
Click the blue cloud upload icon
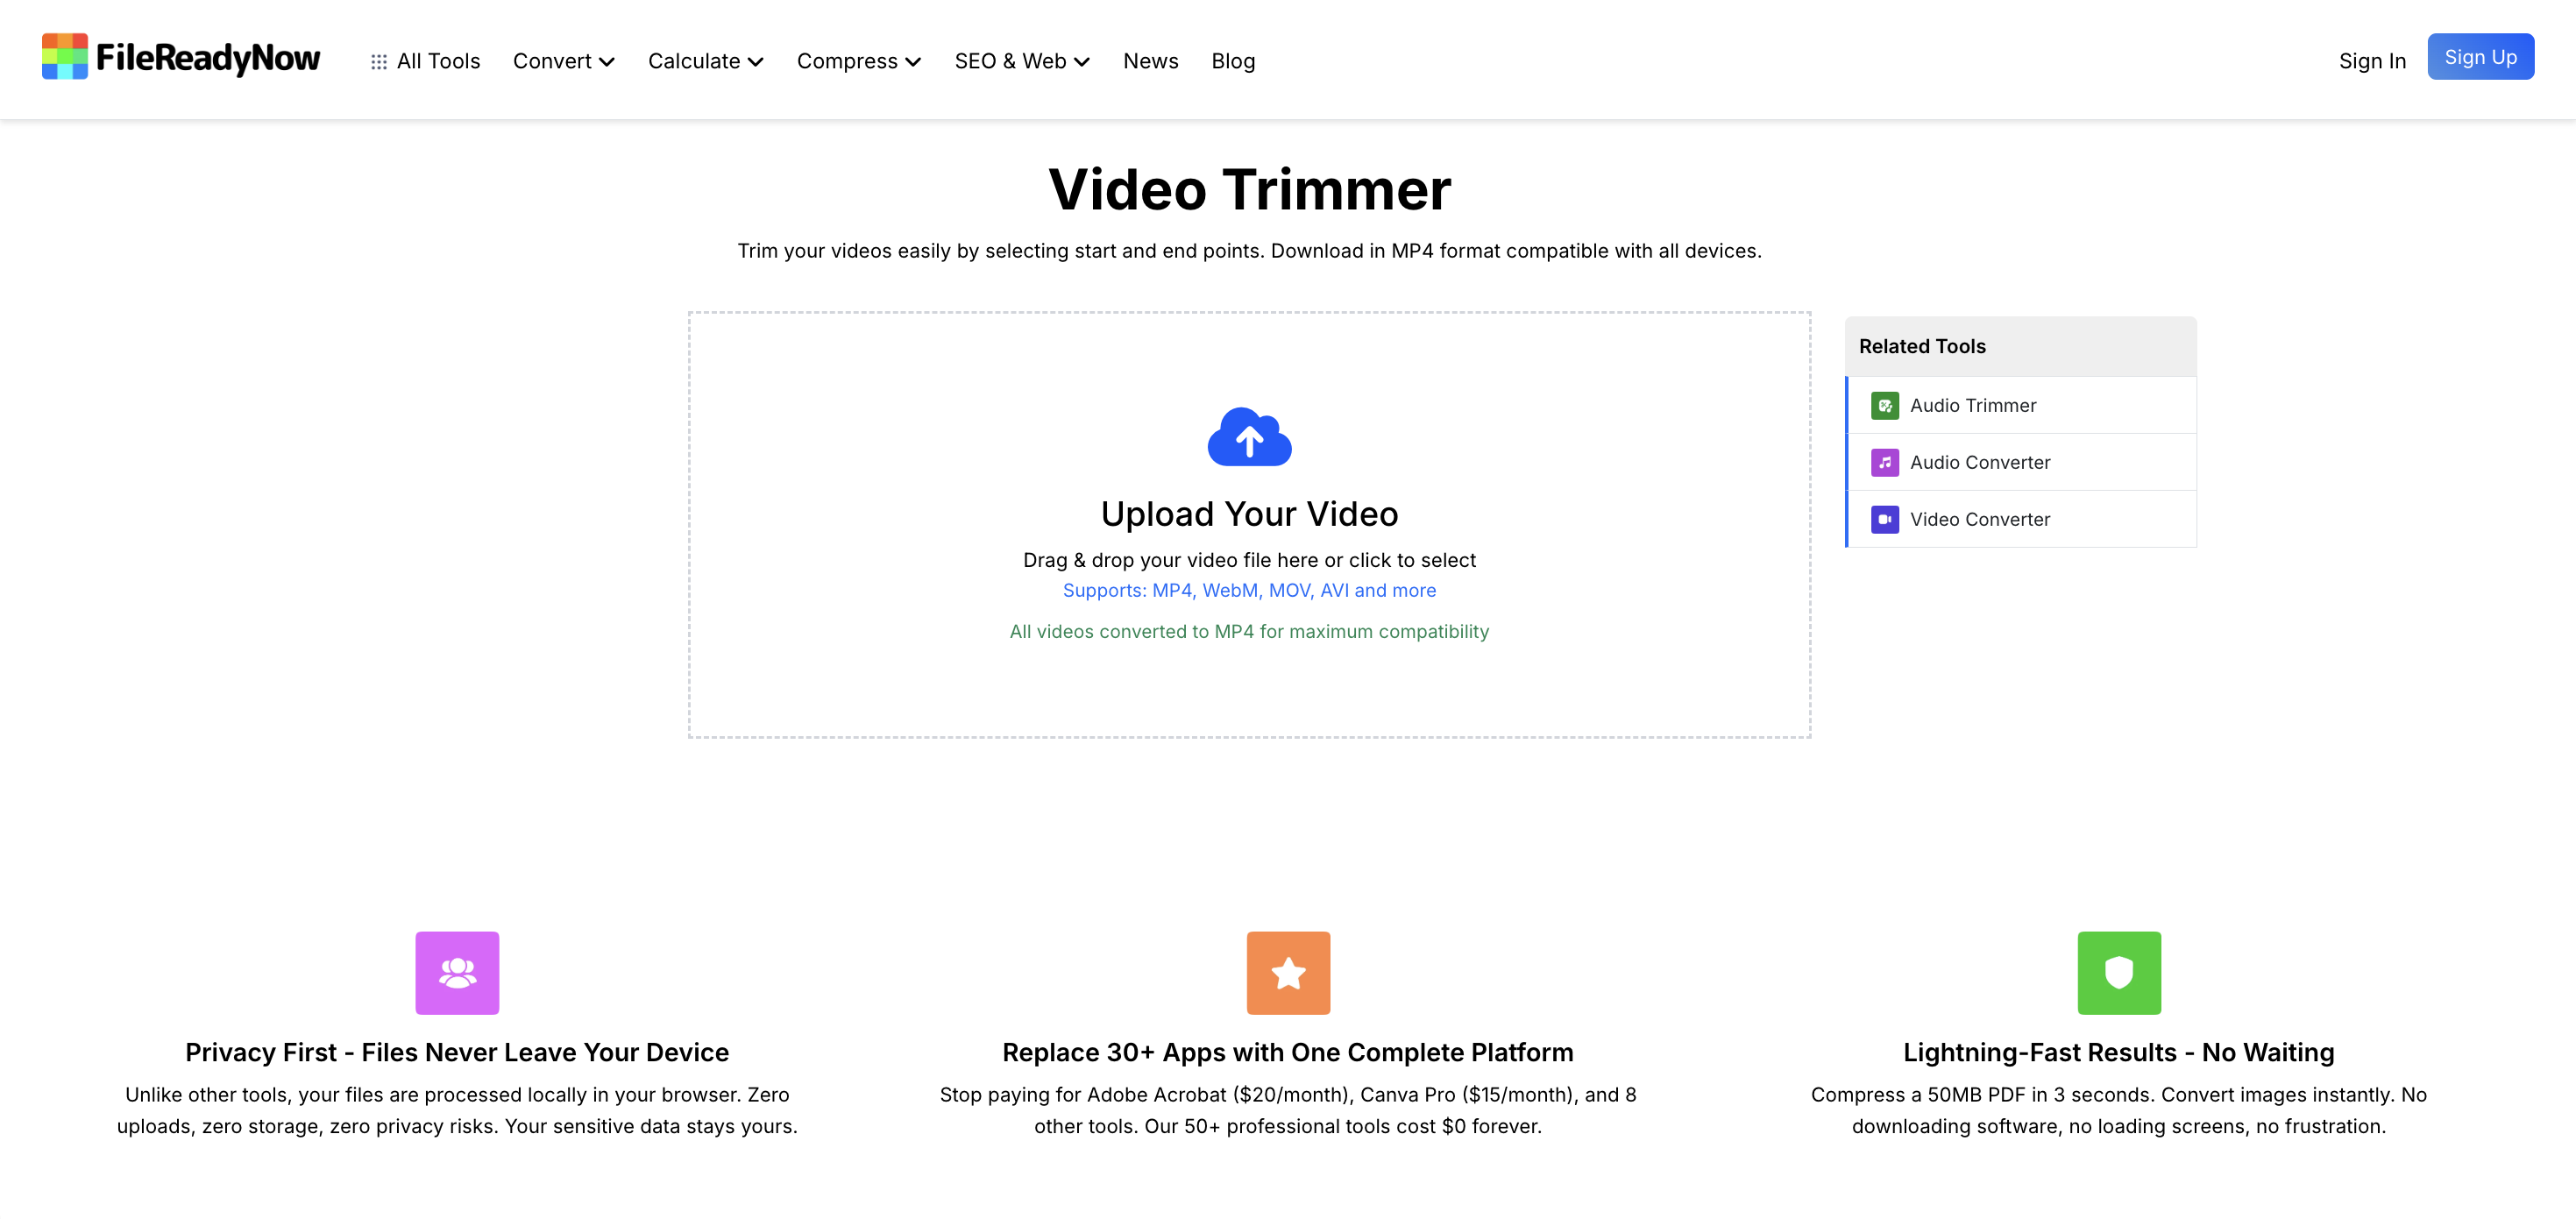[1249, 437]
